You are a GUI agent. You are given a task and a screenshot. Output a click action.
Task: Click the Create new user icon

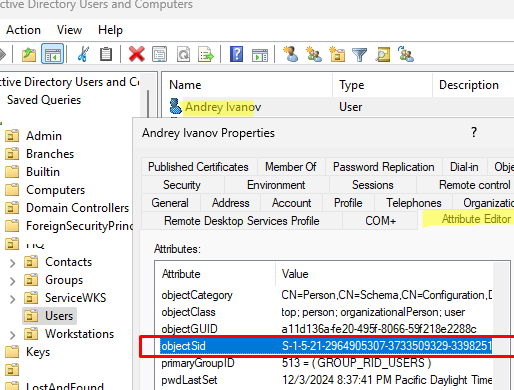click(x=290, y=54)
